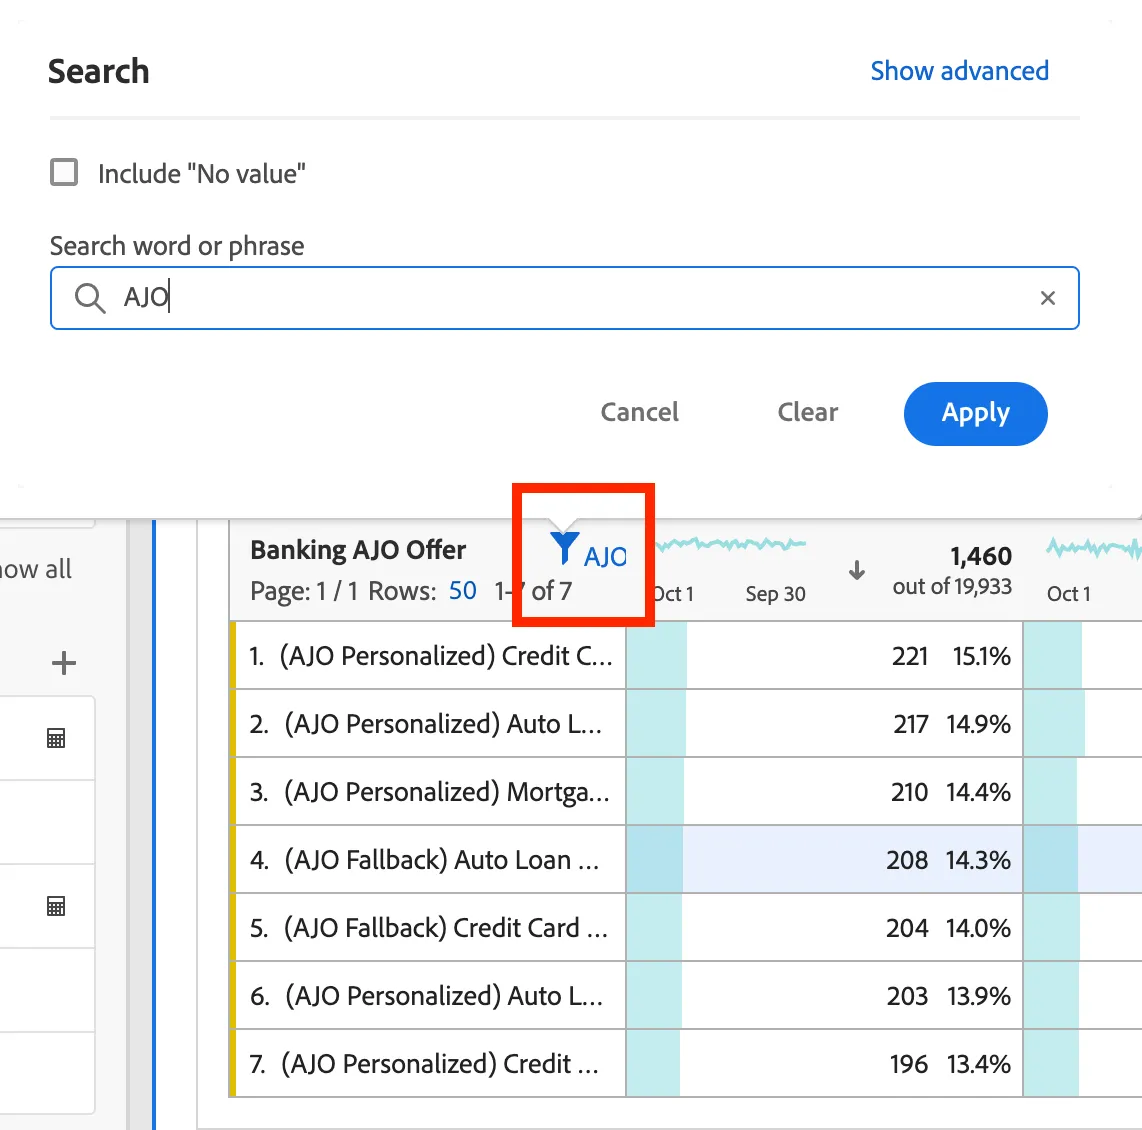Open the Rows 50 count selector
Viewport: 1142px width, 1130px height.
tap(462, 590)
